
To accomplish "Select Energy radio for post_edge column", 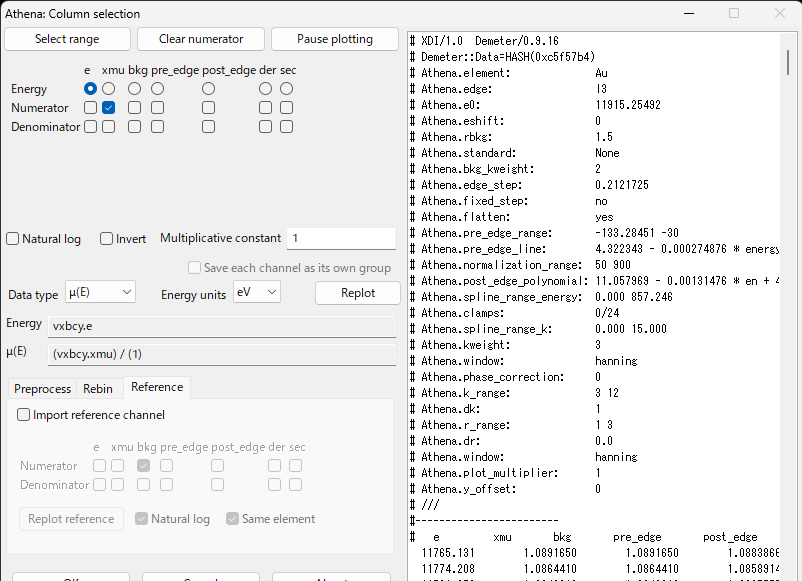I will [x=208, y=88].
